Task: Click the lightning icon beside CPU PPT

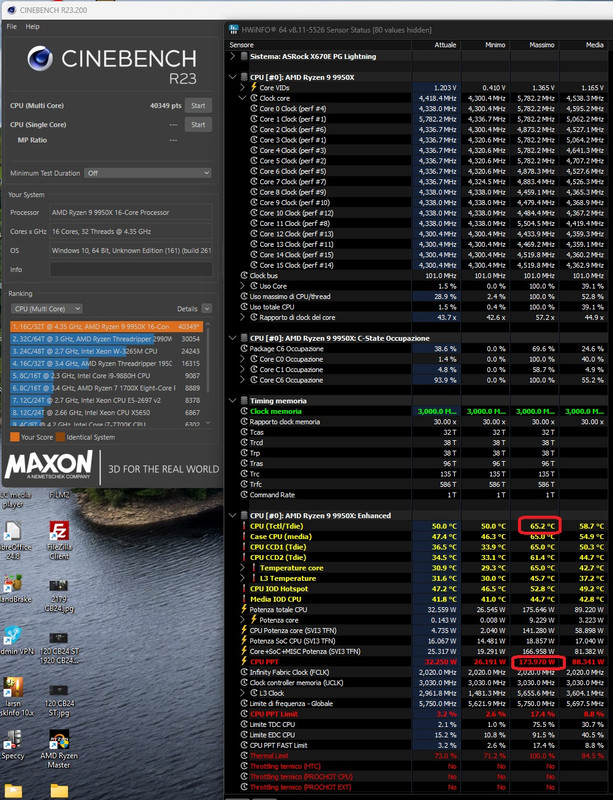Action: click(x=243, y=662)
